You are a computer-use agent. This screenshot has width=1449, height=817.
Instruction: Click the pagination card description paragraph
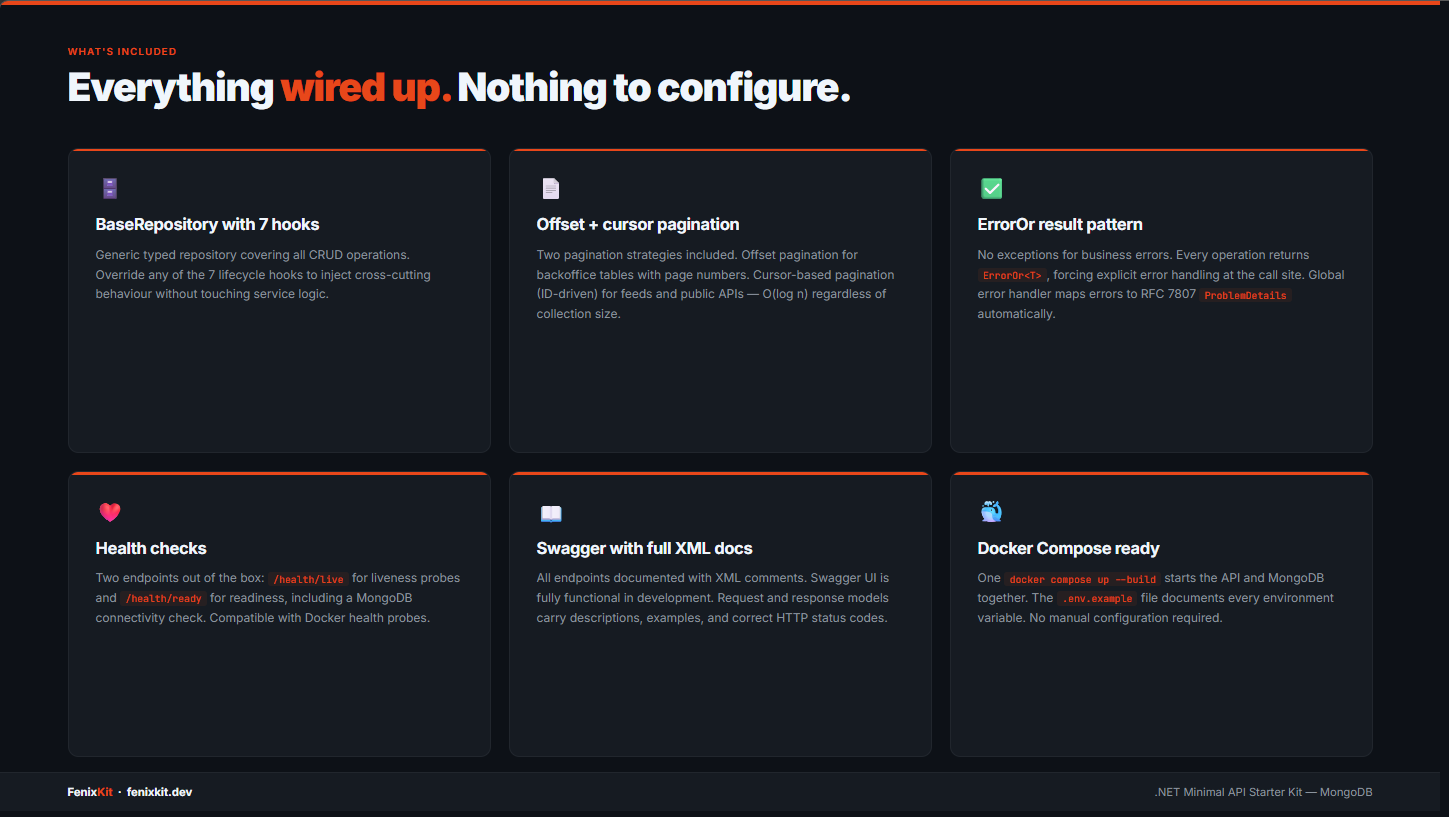coord(716,284)
